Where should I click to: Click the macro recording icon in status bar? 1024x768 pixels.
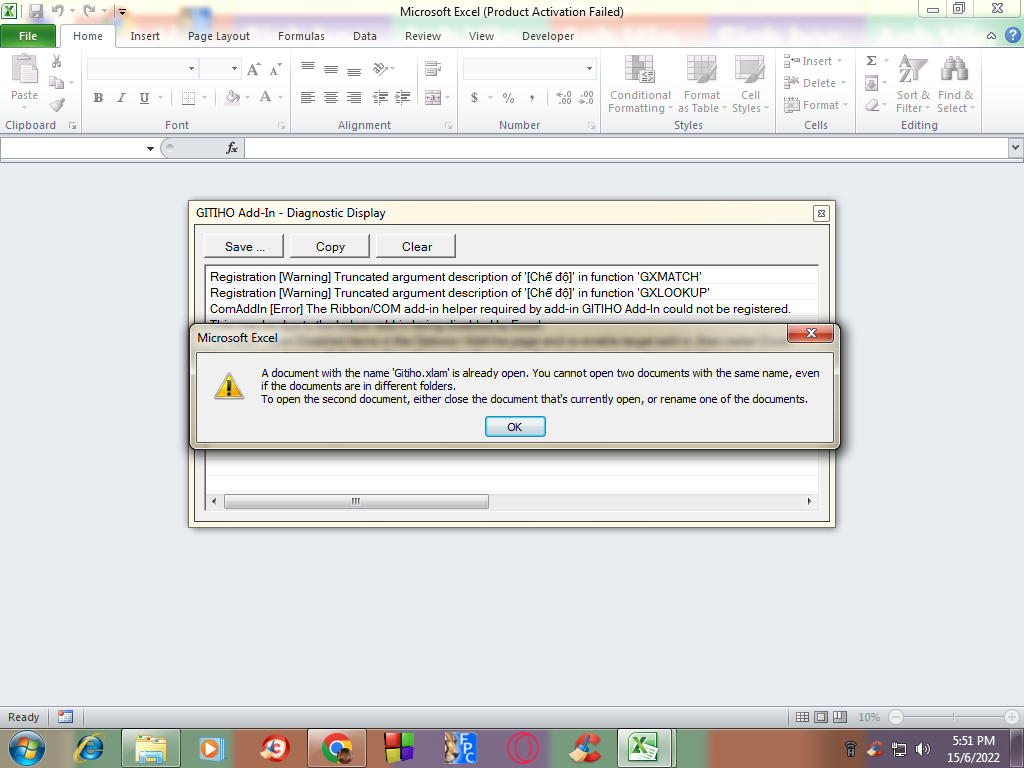65,716
